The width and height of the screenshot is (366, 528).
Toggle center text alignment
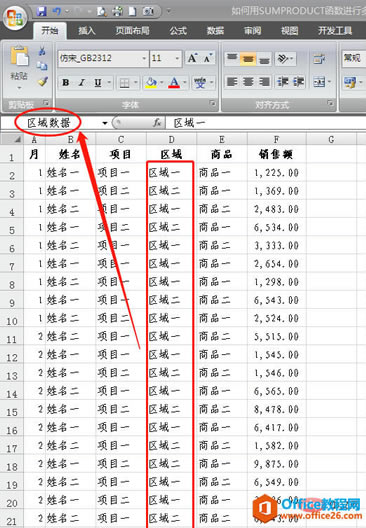pos(248,82)
